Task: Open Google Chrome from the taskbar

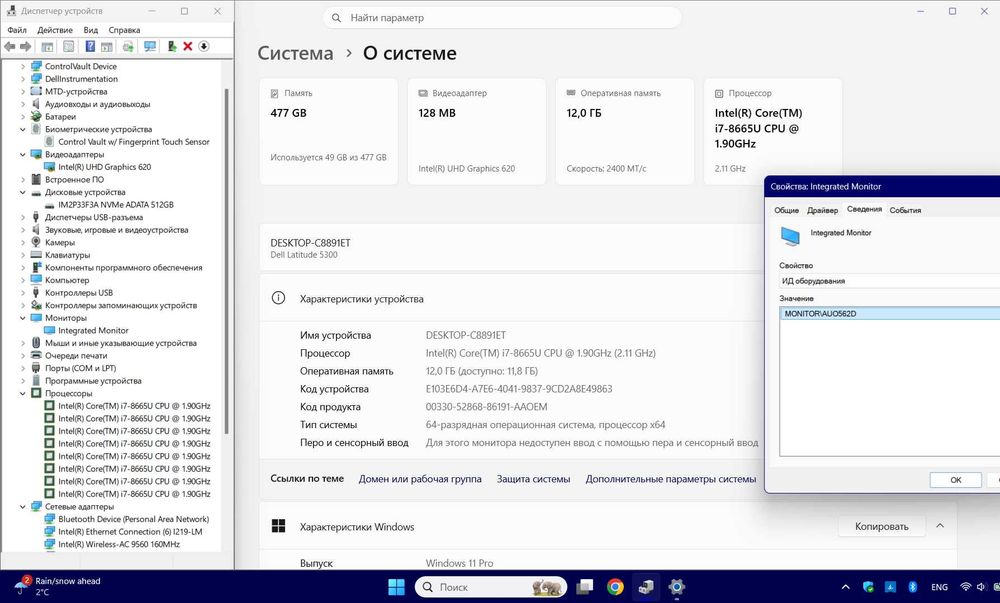Action: (615, 587)
